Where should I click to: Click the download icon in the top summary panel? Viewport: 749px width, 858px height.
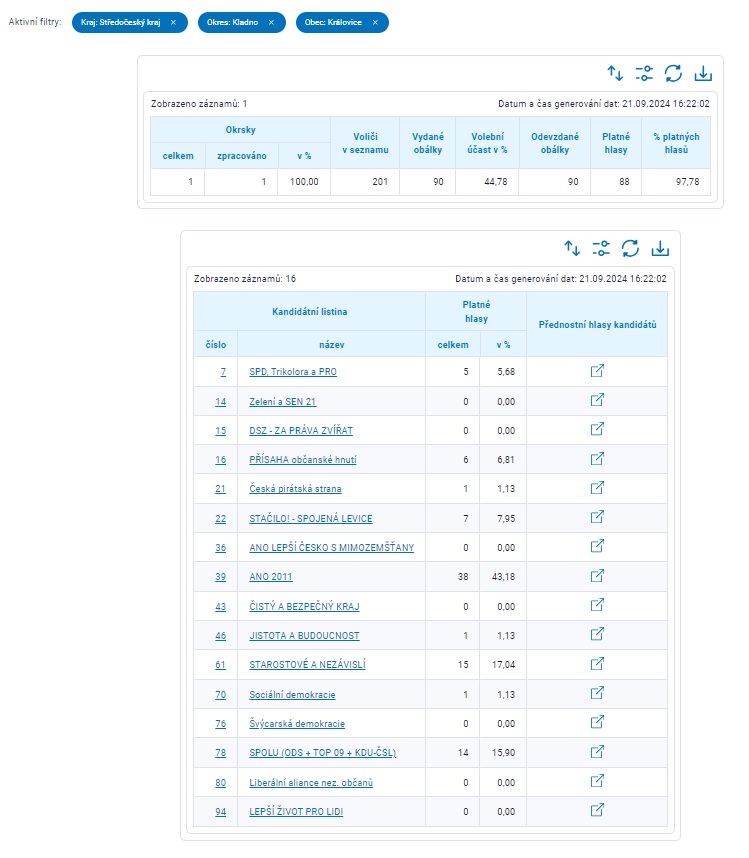(x=703, y=73)
